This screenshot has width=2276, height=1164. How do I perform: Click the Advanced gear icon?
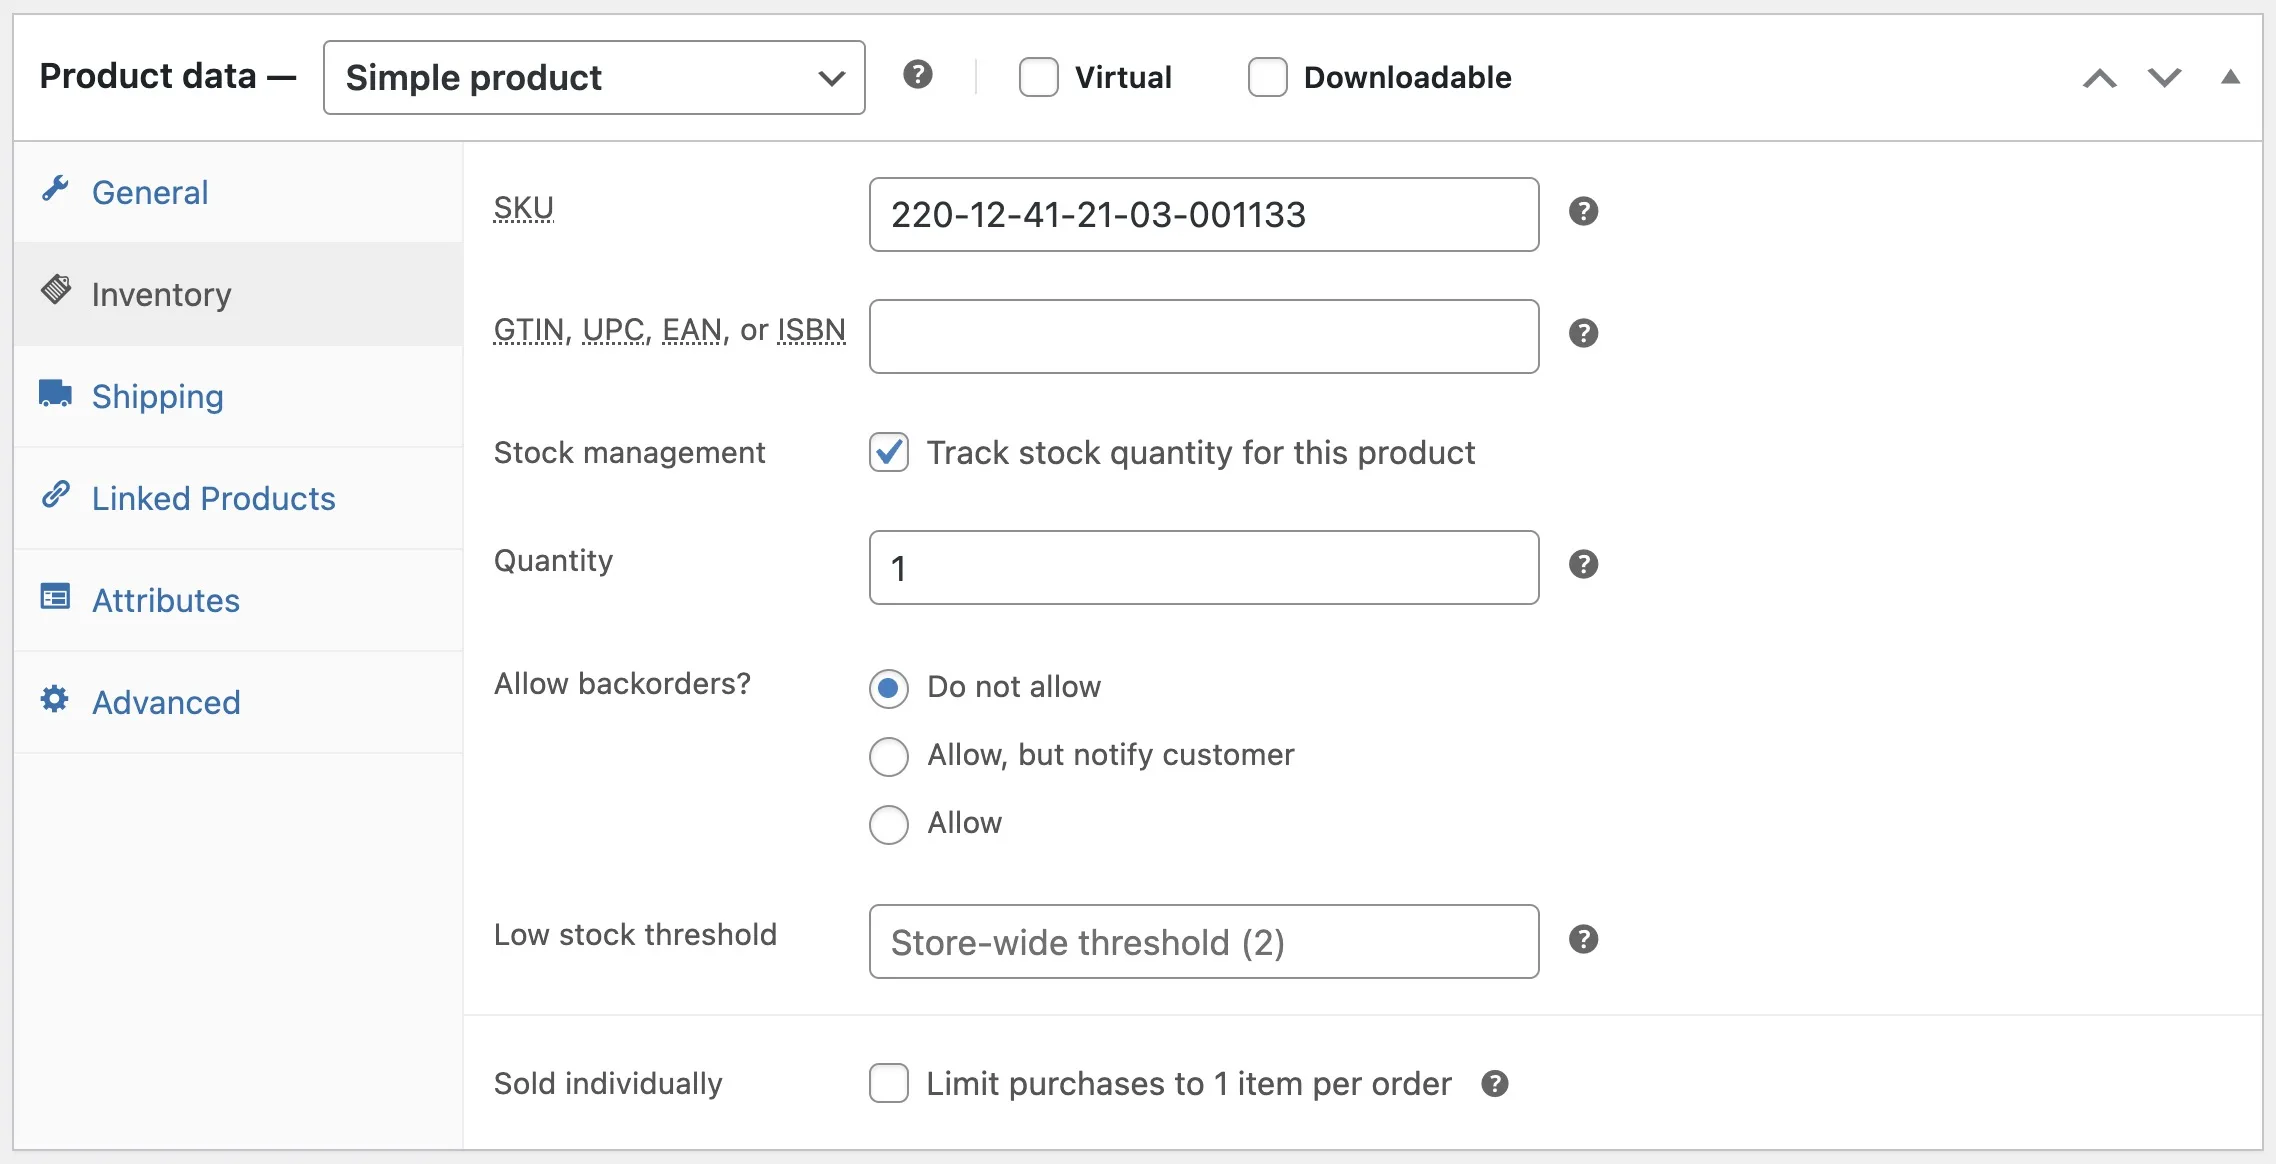[55, 699]
